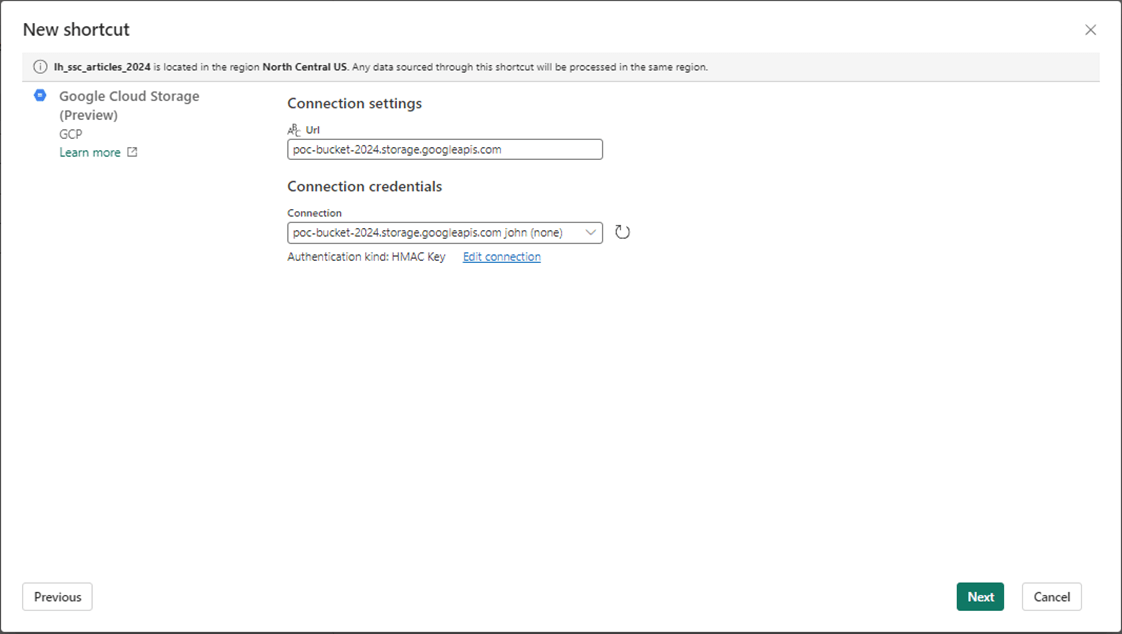Viewport: 1122px width, 634px height.
Task: Refresh the connection list with the circular arrow
Action: click(622, 232)
